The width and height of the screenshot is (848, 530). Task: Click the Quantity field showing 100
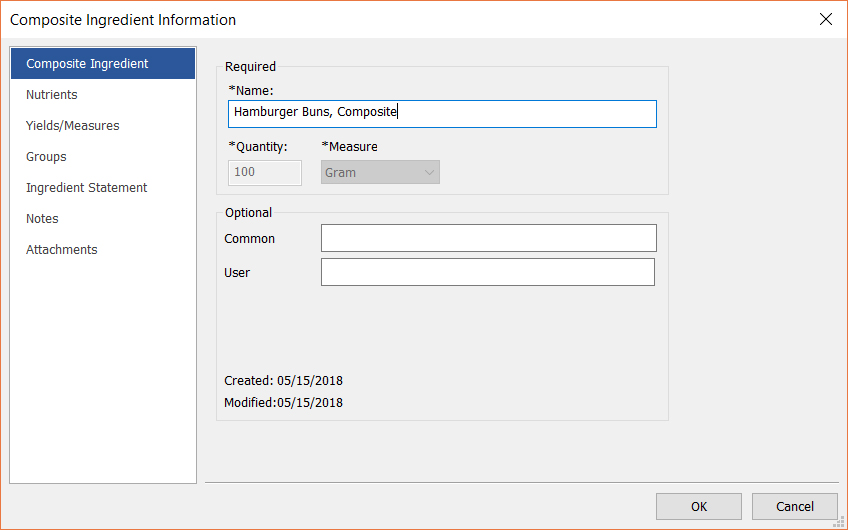click(x=265, y=172)
